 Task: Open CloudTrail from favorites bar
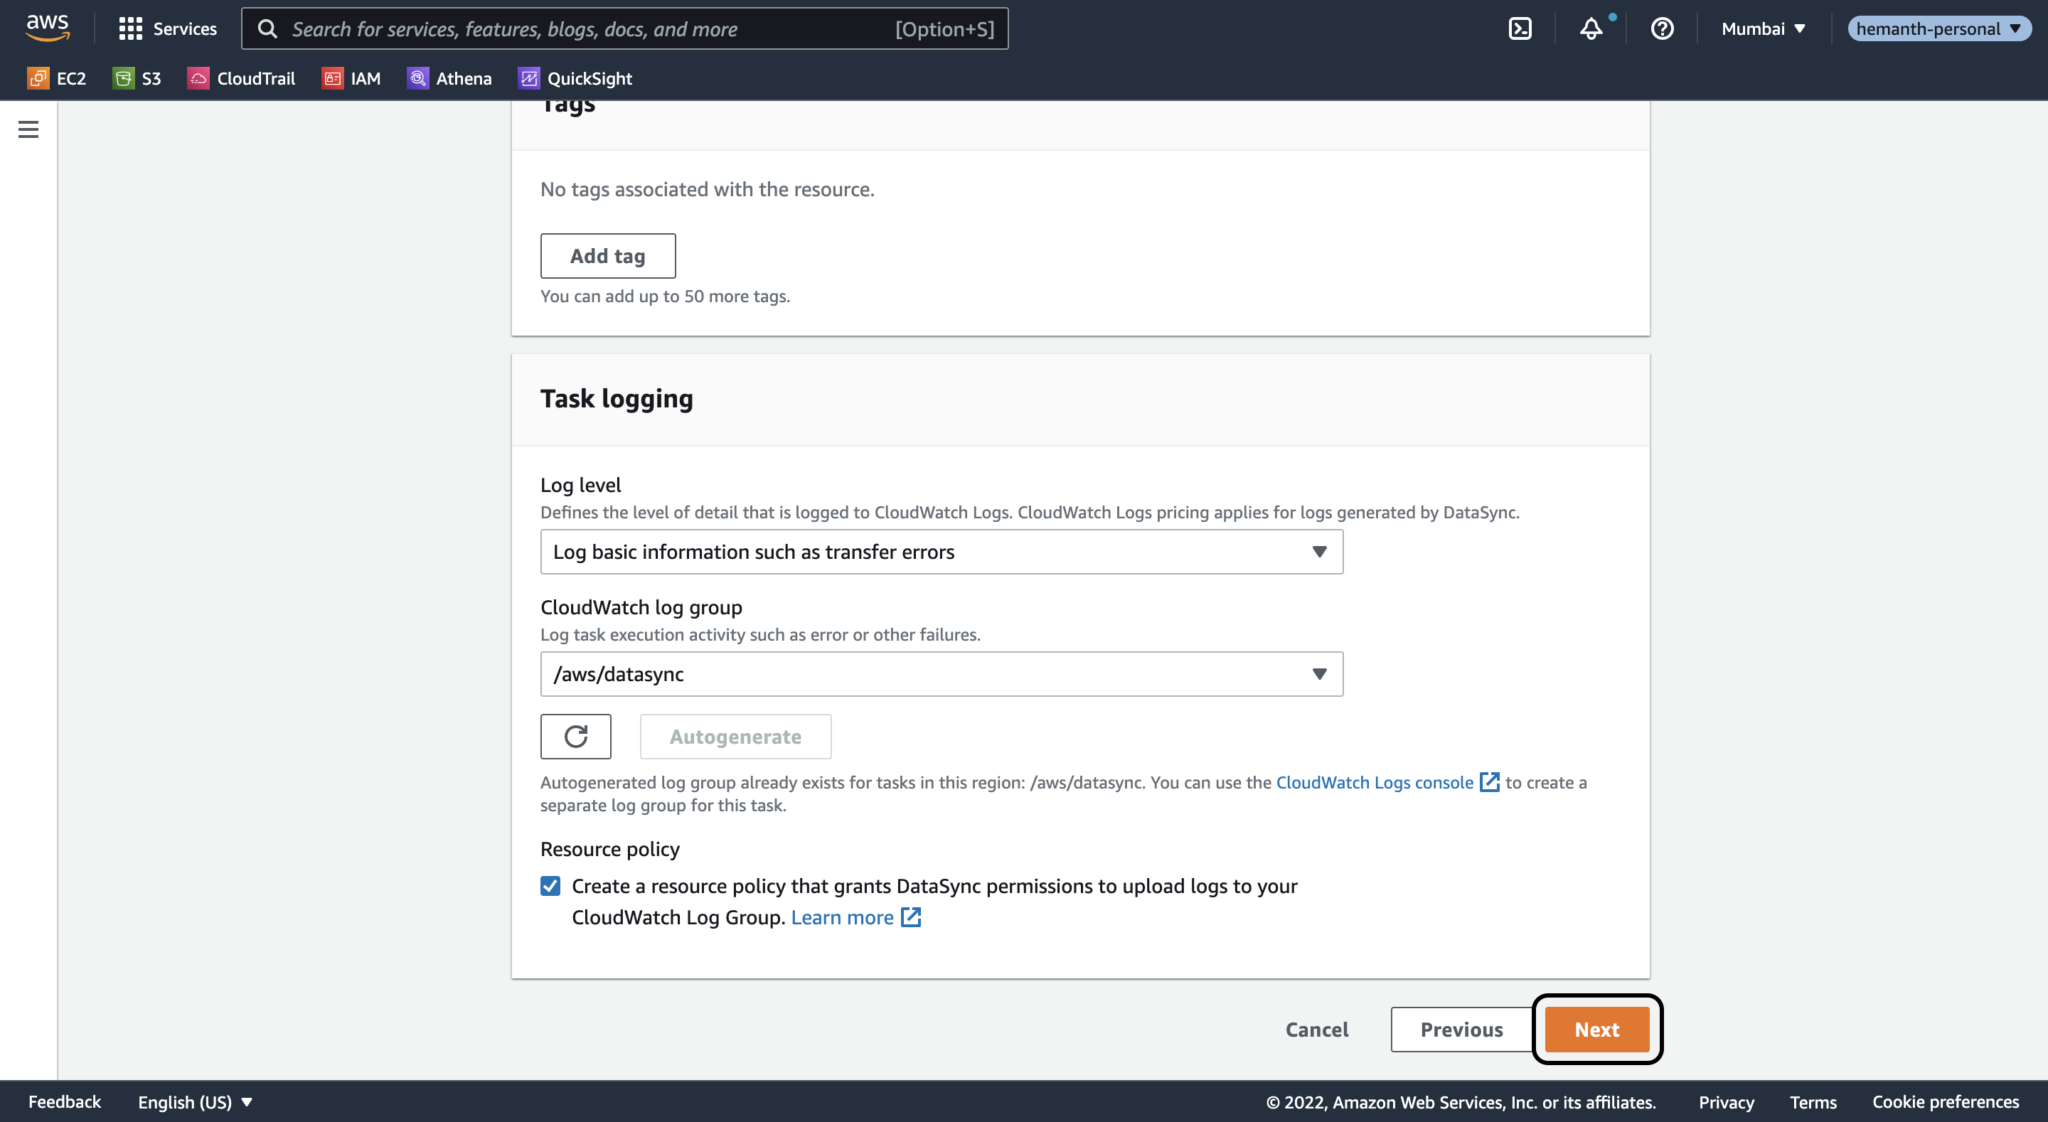coord(241,78)
